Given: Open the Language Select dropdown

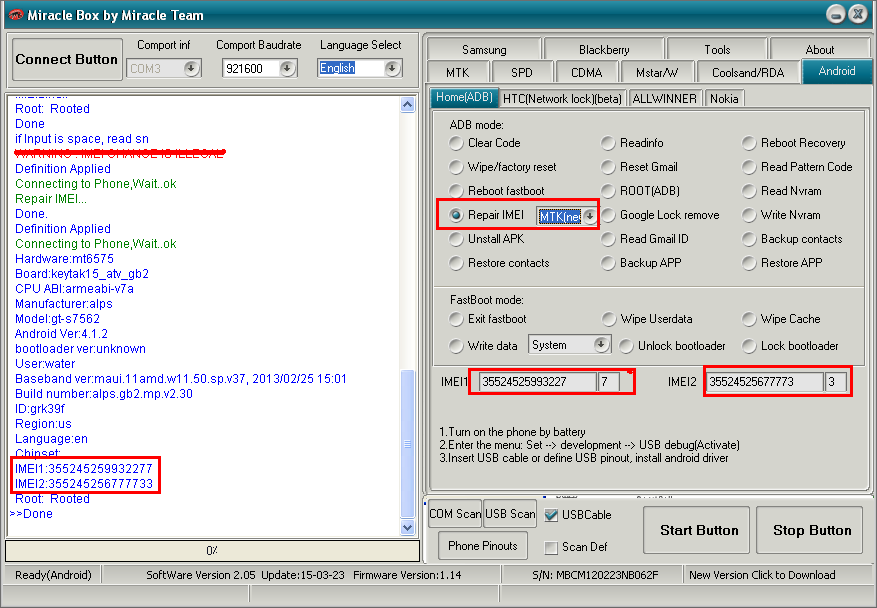Looking at the screenshot, I should pos(392,68).
